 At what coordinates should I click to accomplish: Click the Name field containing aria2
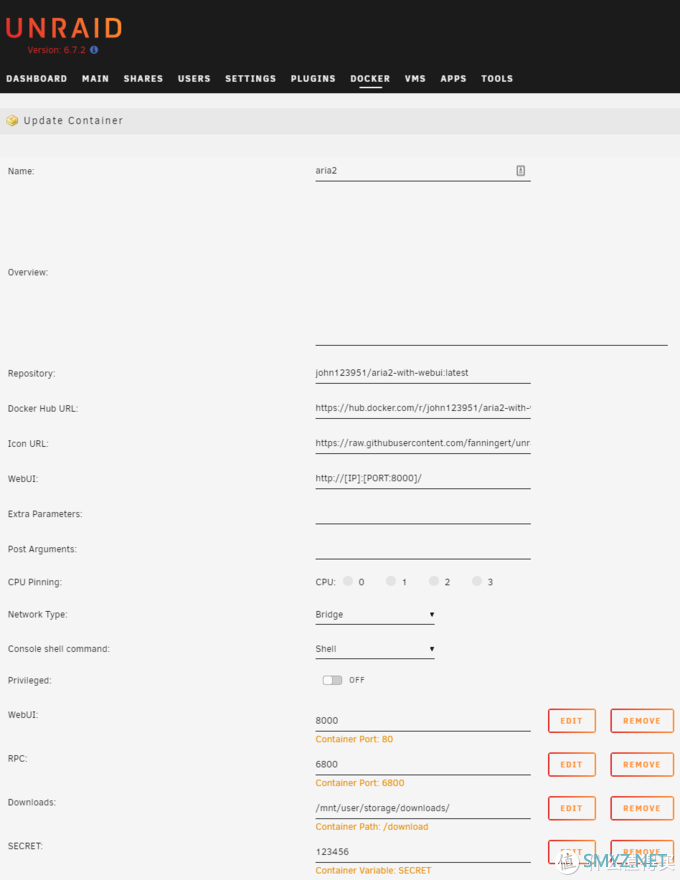[x=422, y=171]
